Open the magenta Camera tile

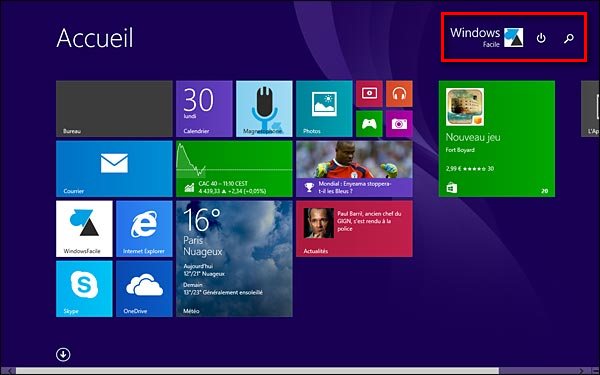pos(399,124)
